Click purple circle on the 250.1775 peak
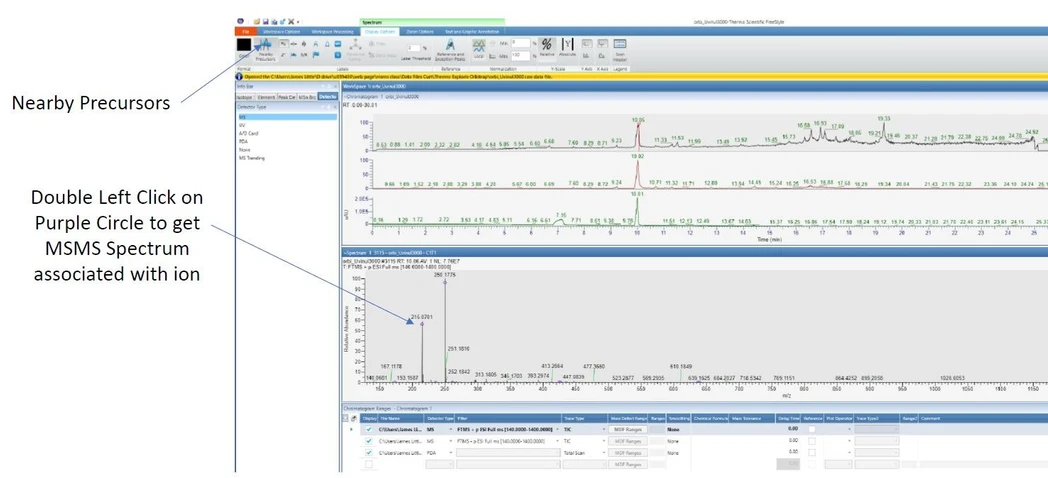Viewport: 1048px width, 478px height. tap(445, 282)
